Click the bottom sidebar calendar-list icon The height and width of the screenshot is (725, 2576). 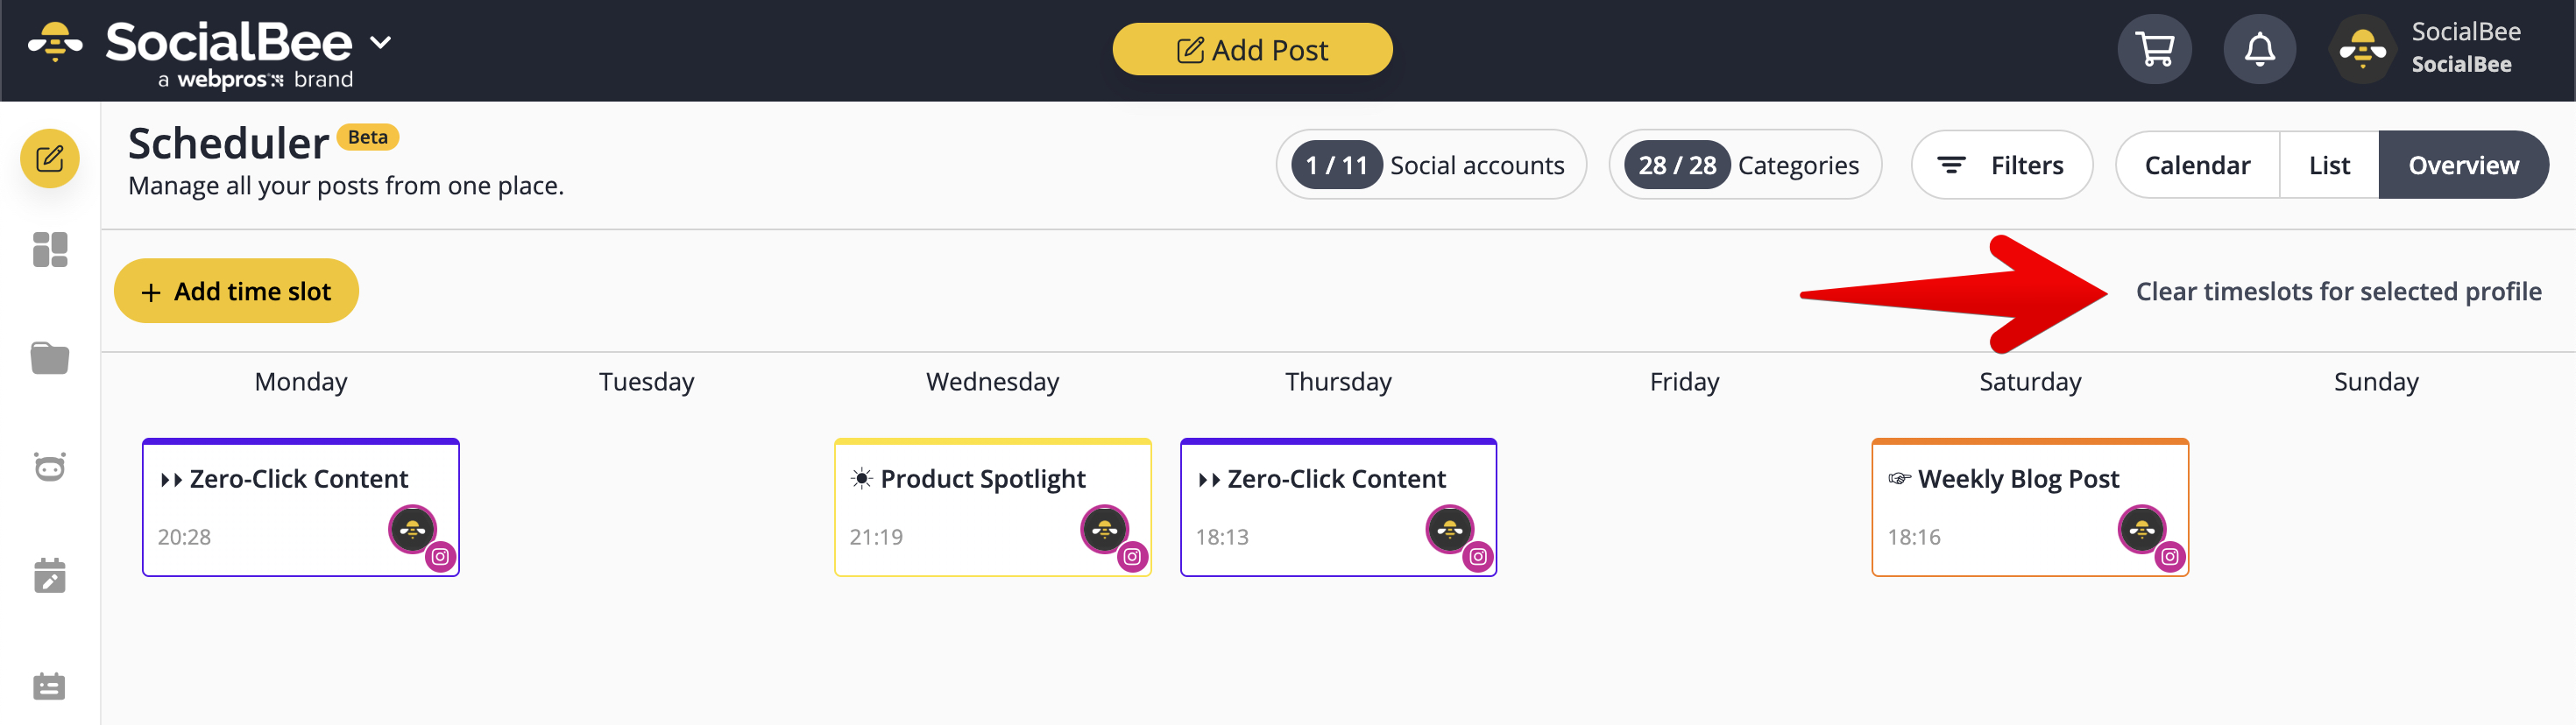pos(50,686)
